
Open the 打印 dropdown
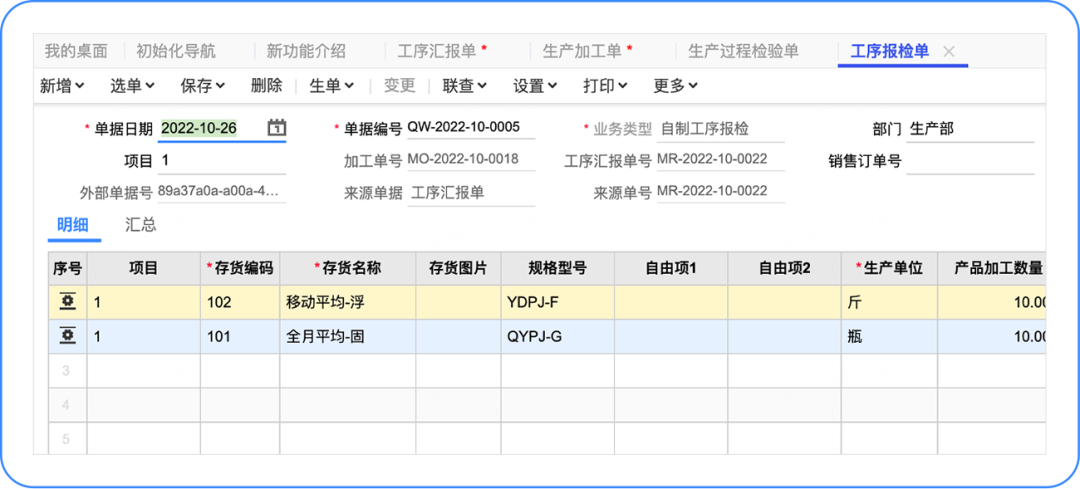605,86
